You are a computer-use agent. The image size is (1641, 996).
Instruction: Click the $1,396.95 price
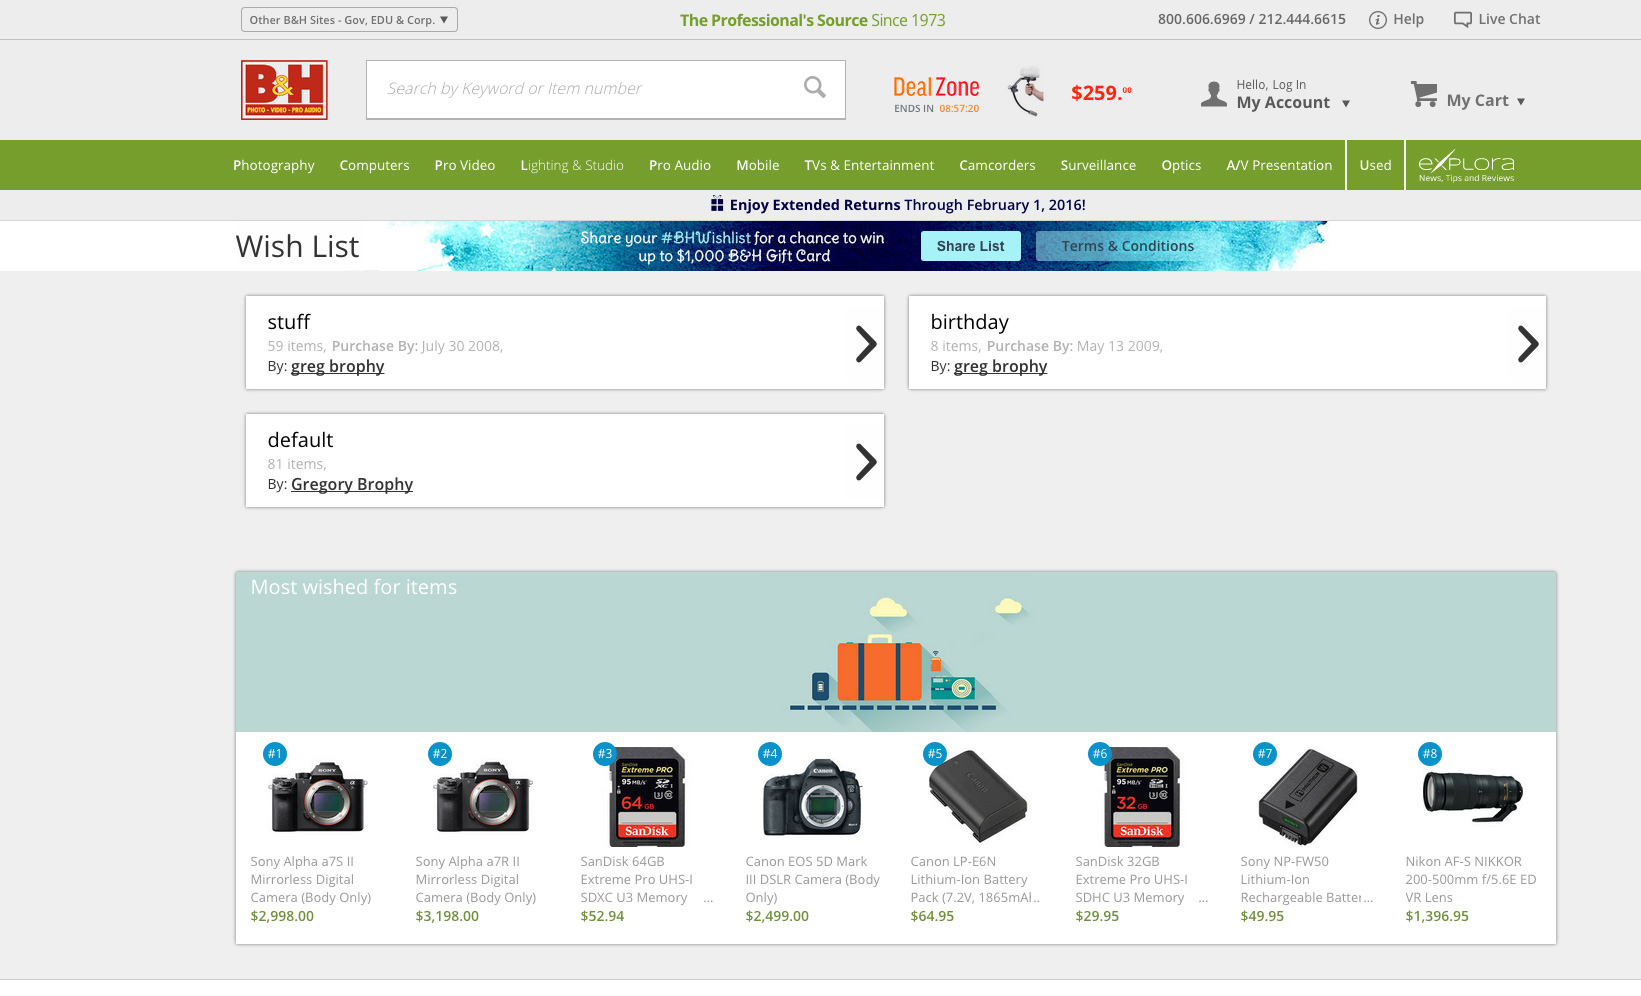1437,916
